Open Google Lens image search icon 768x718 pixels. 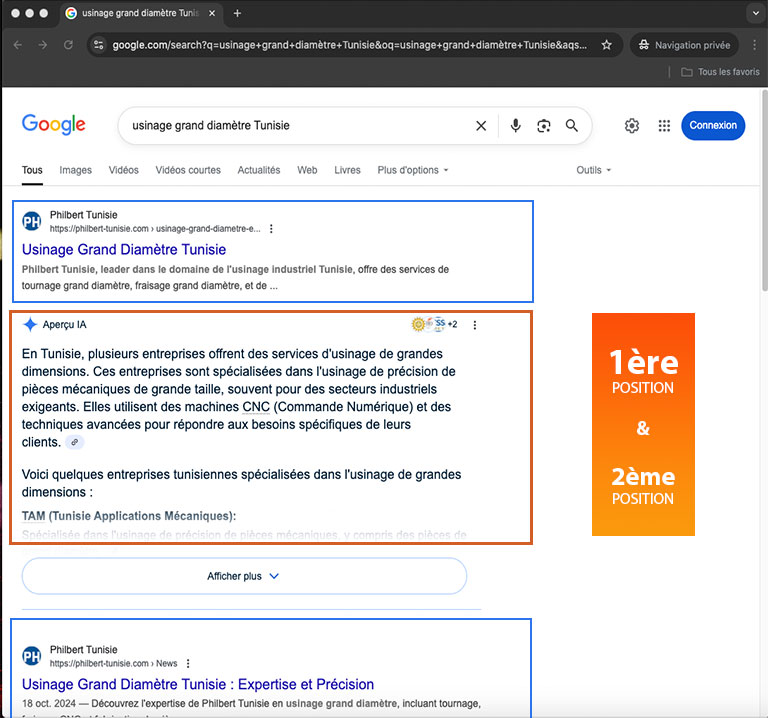tap(544, 126)
